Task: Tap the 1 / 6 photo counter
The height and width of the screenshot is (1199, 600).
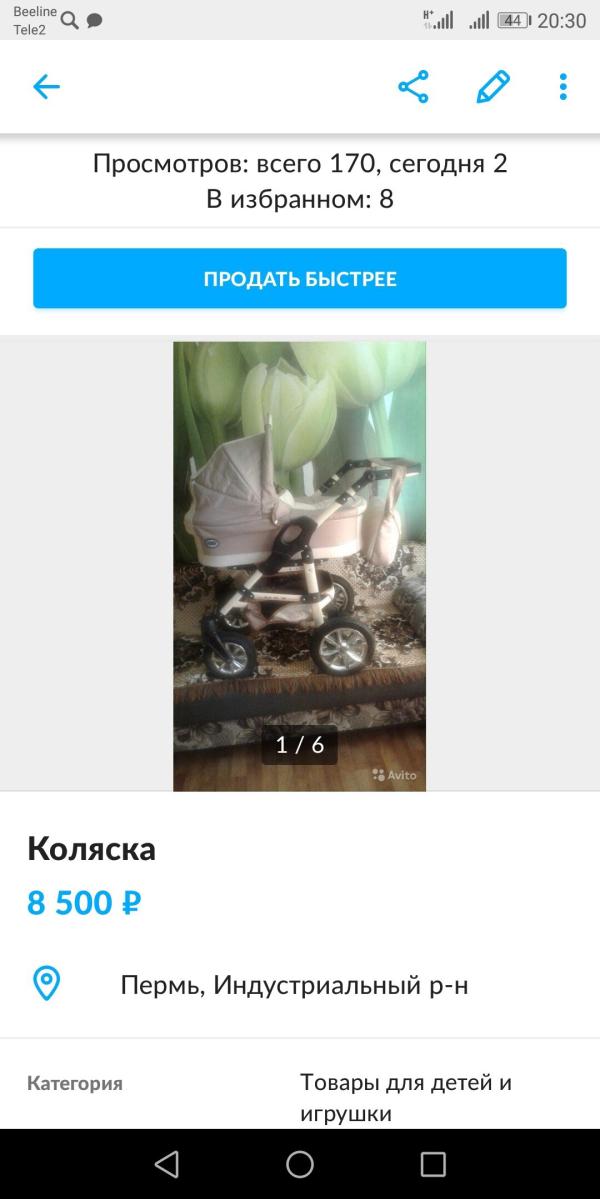Action: (x=300, y=745)
